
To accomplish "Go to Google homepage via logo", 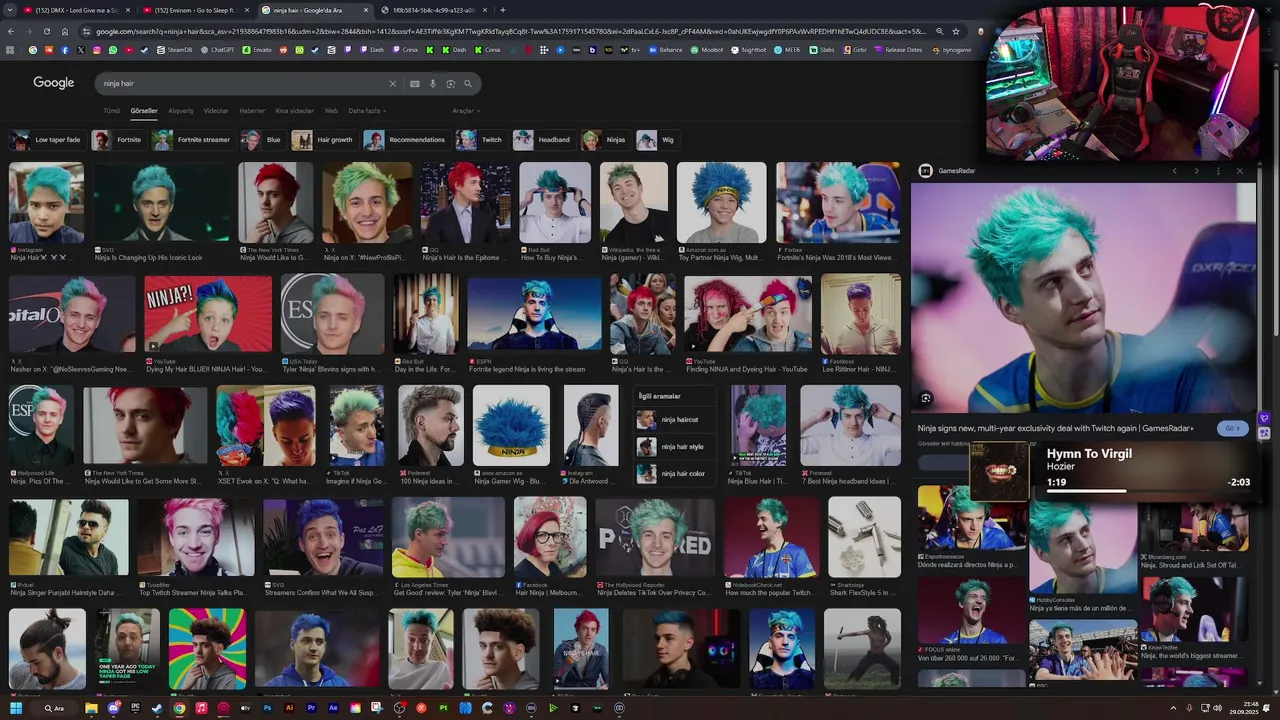I will [x=54, y=83].
